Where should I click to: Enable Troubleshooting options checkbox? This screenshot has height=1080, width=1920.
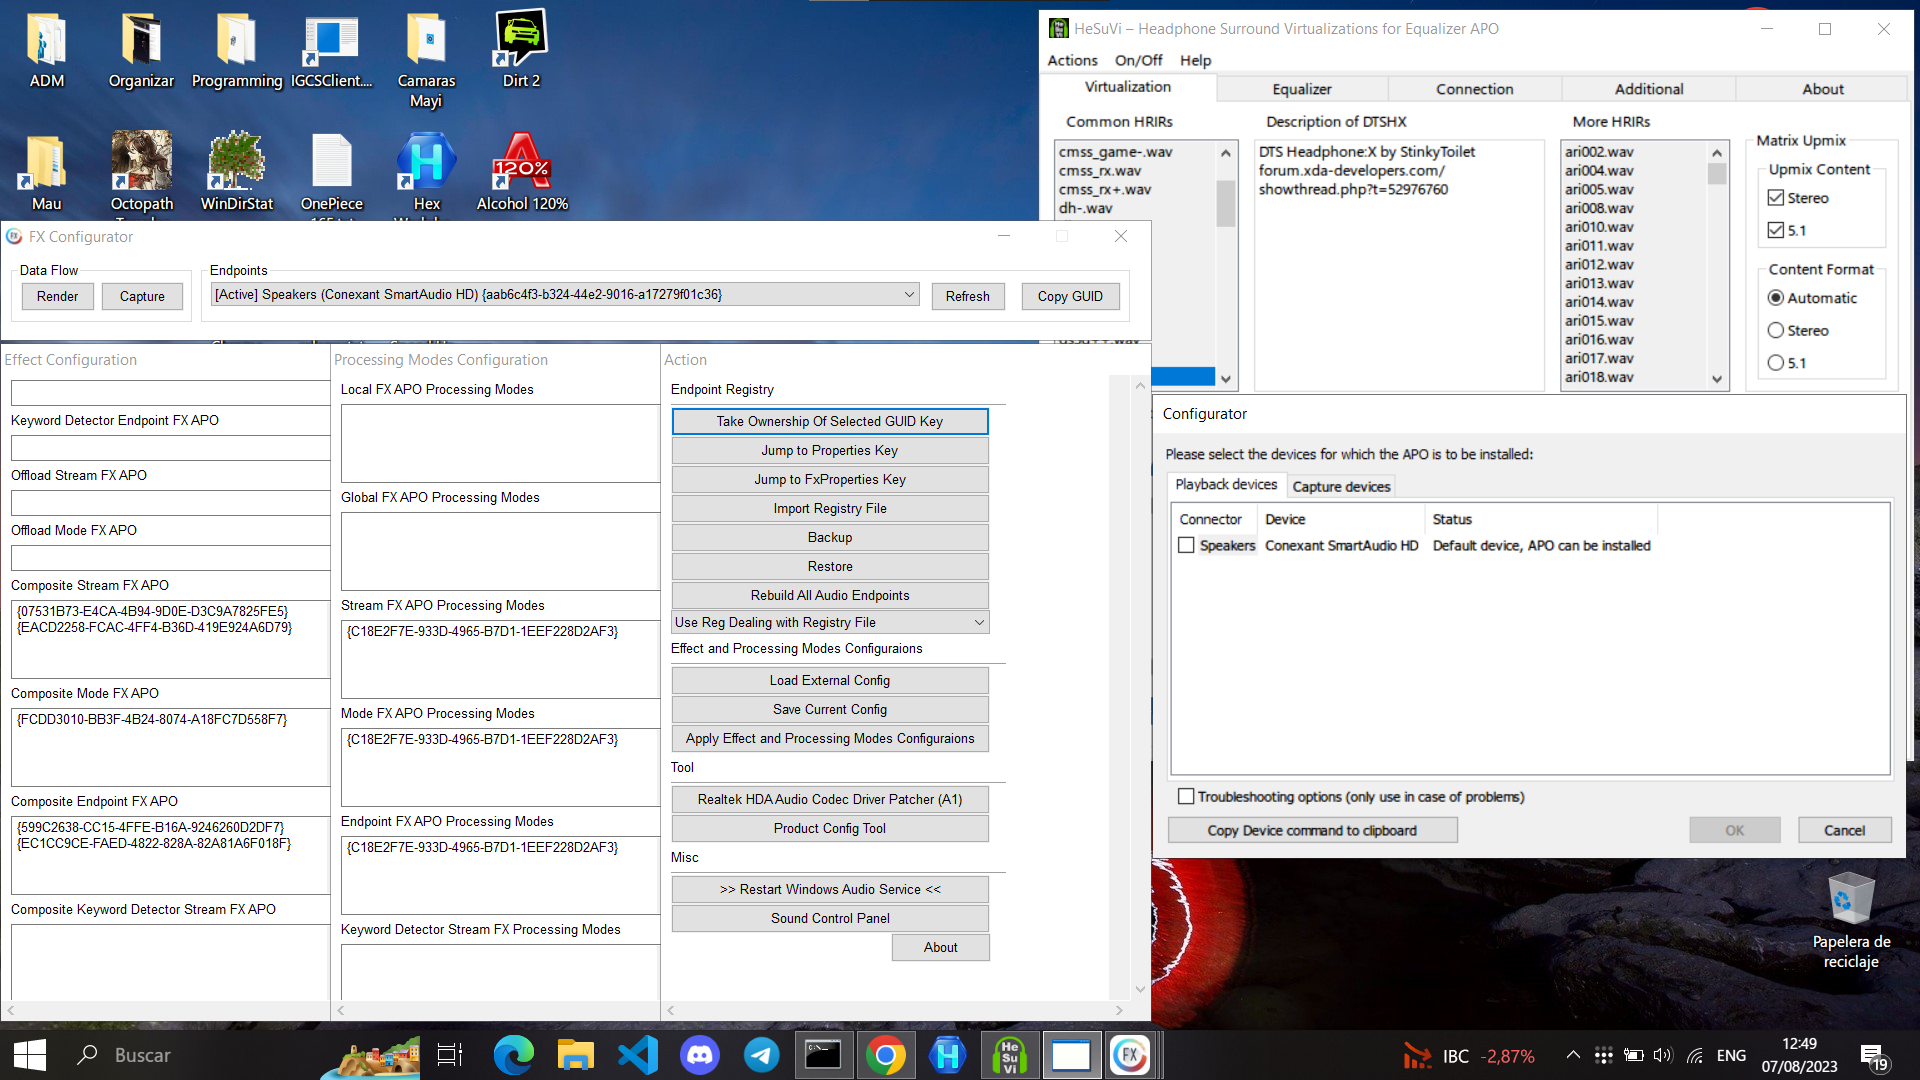pyautogui.click(x=1186, y=796)
